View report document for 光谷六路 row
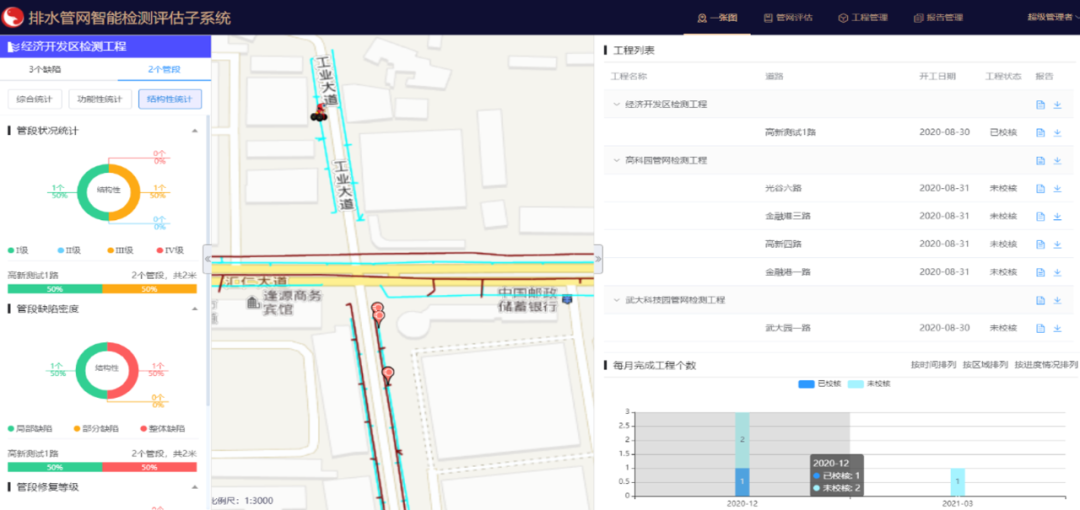1080x510 pixels. [1040, 188]
